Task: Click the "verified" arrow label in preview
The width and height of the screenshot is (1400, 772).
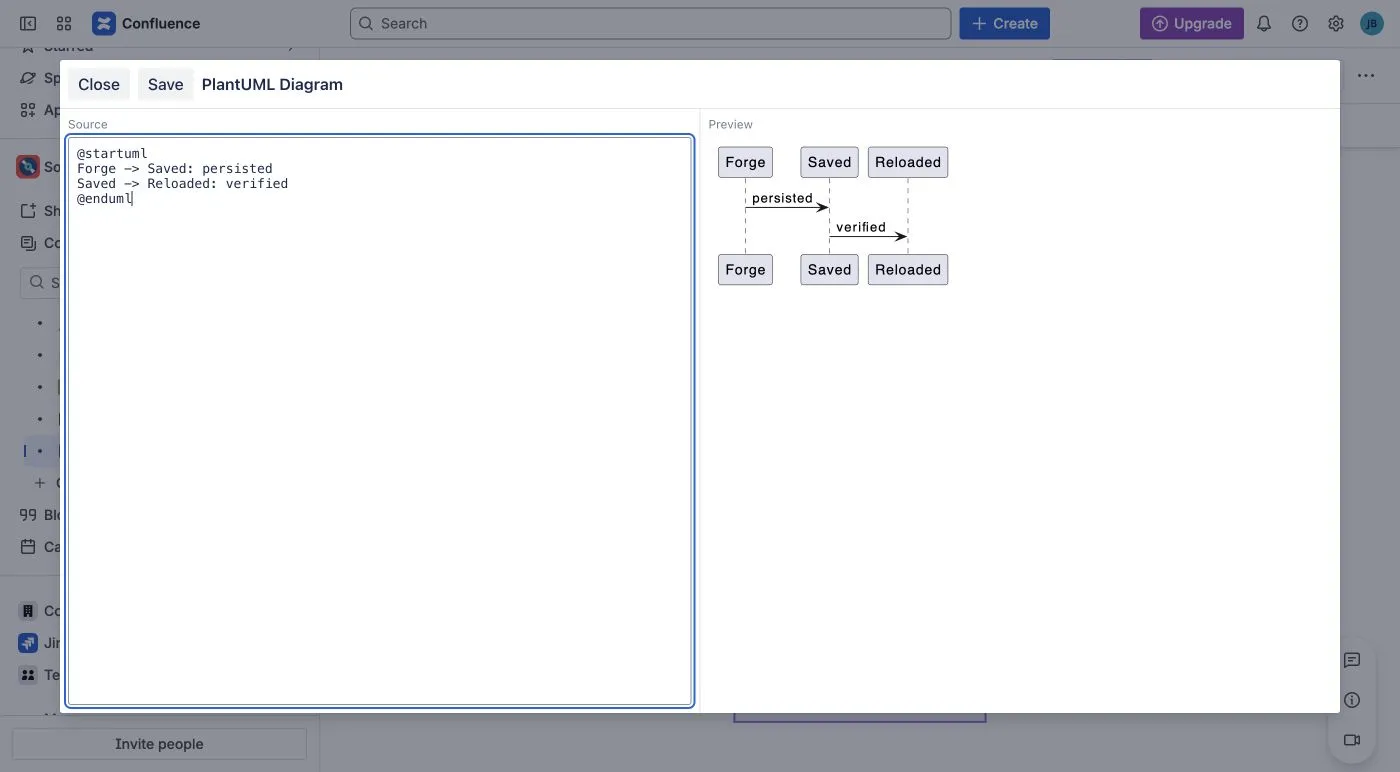Action: point(861,227)
